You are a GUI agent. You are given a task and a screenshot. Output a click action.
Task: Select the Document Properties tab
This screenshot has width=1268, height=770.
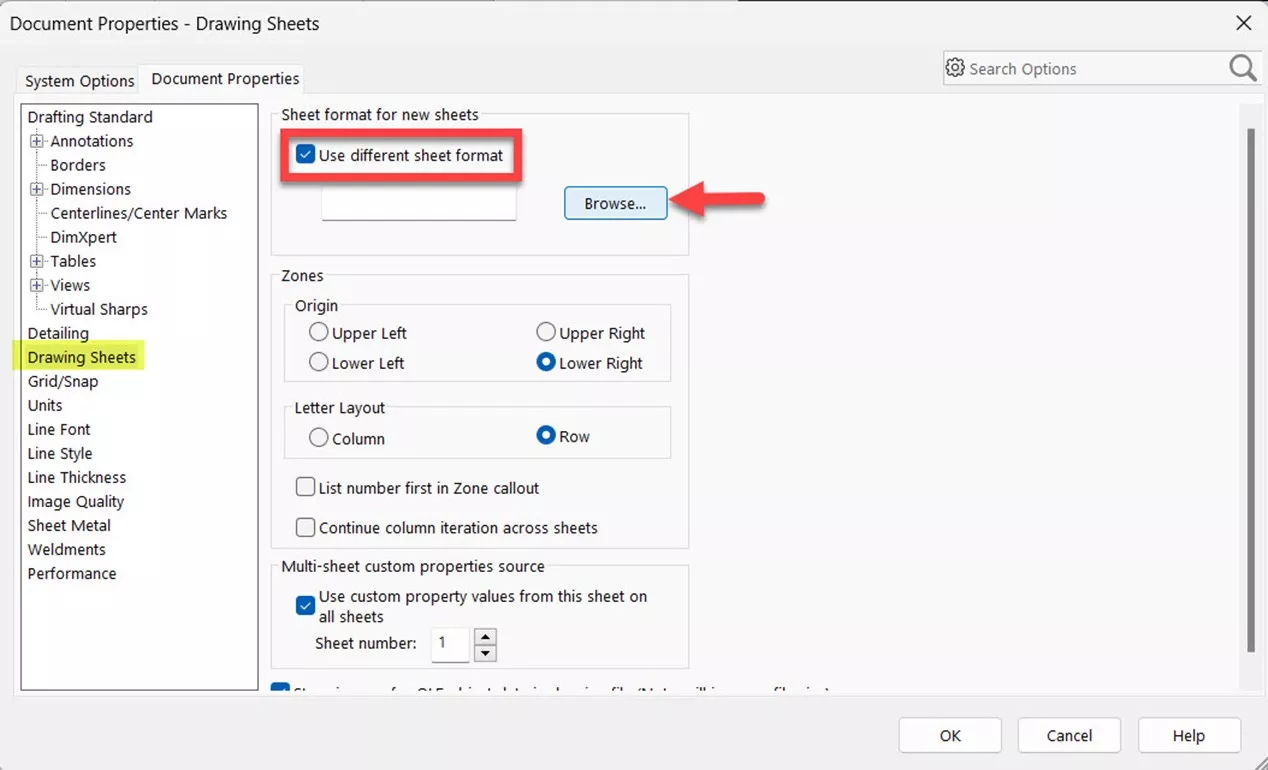(x=222, y=78)
